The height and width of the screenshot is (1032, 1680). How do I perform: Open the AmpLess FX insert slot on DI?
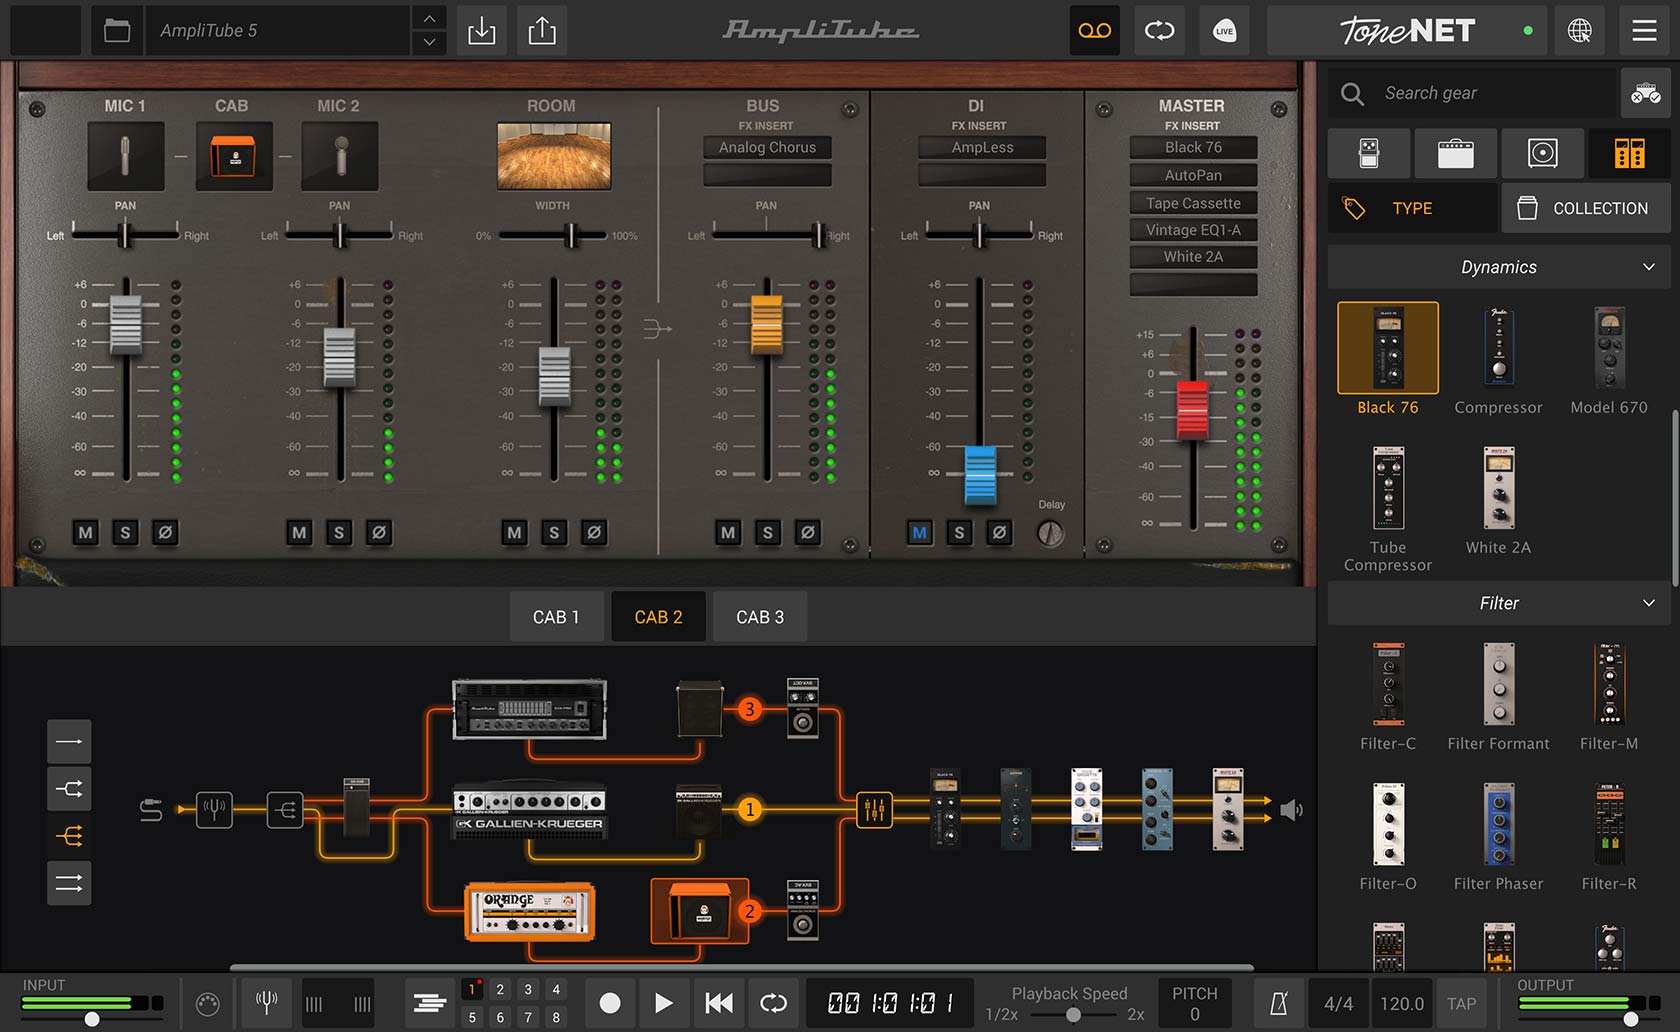tap(981, 147)
